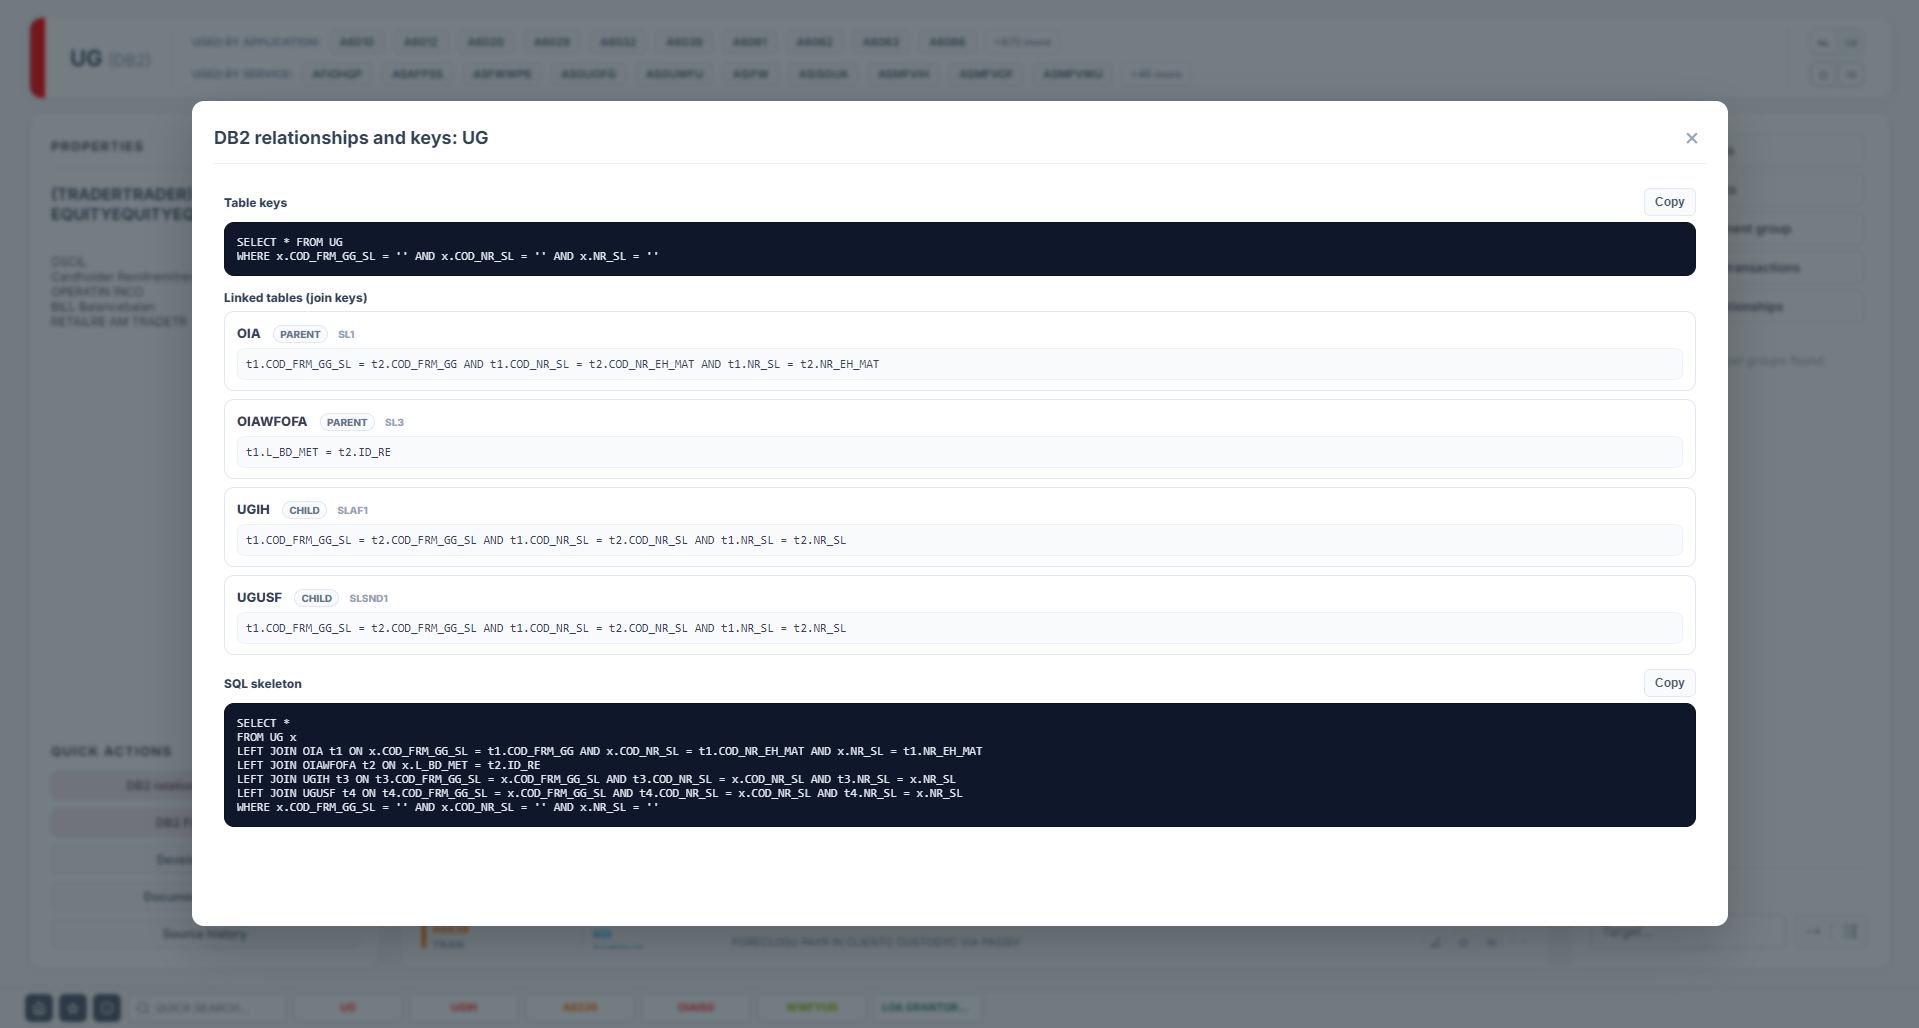Click the OIAWFOFA linked table name

click(272, 422)
